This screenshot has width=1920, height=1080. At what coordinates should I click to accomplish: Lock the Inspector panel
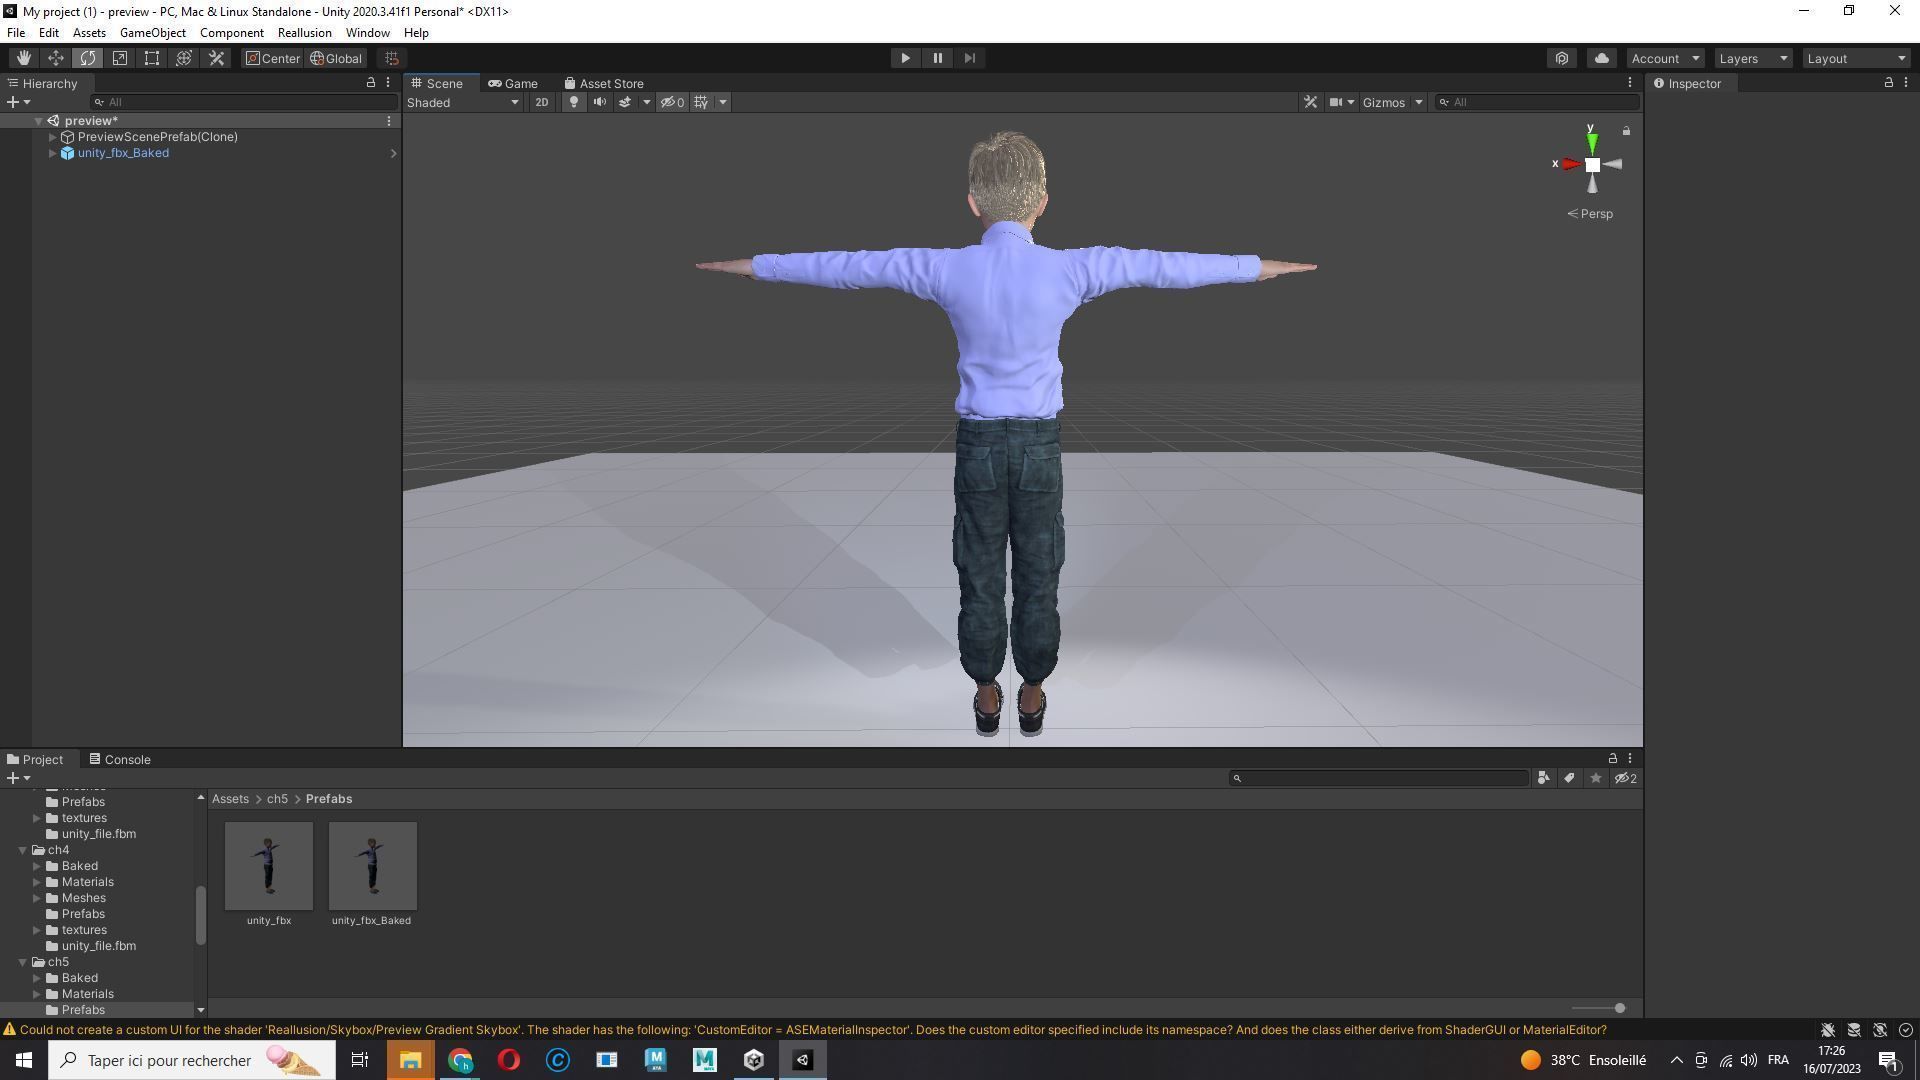(1888, 83)
